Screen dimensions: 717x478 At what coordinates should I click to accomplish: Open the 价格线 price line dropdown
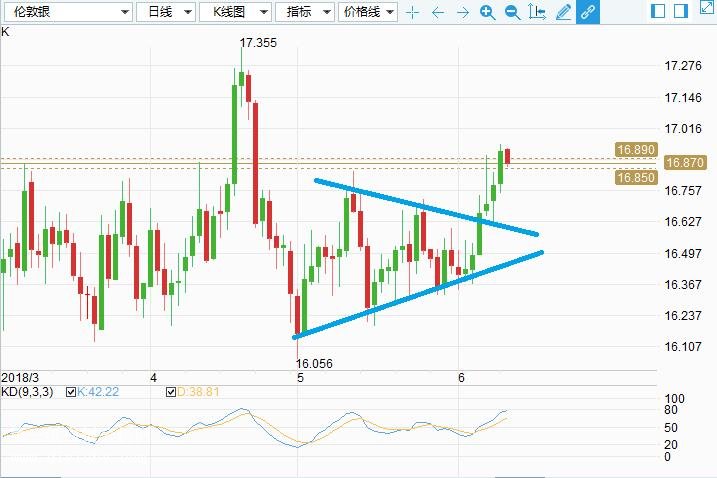[x=368, y=12]
